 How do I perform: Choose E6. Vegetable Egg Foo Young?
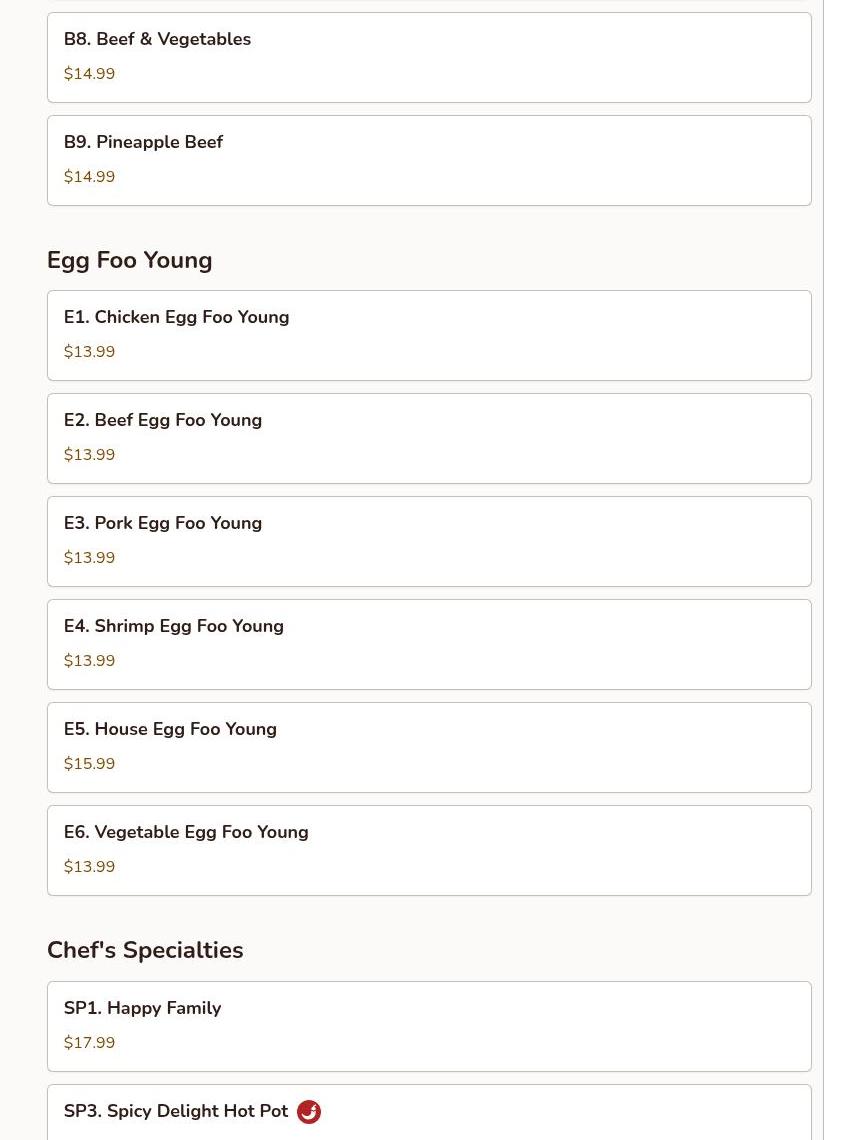click(x=428, y=850)
